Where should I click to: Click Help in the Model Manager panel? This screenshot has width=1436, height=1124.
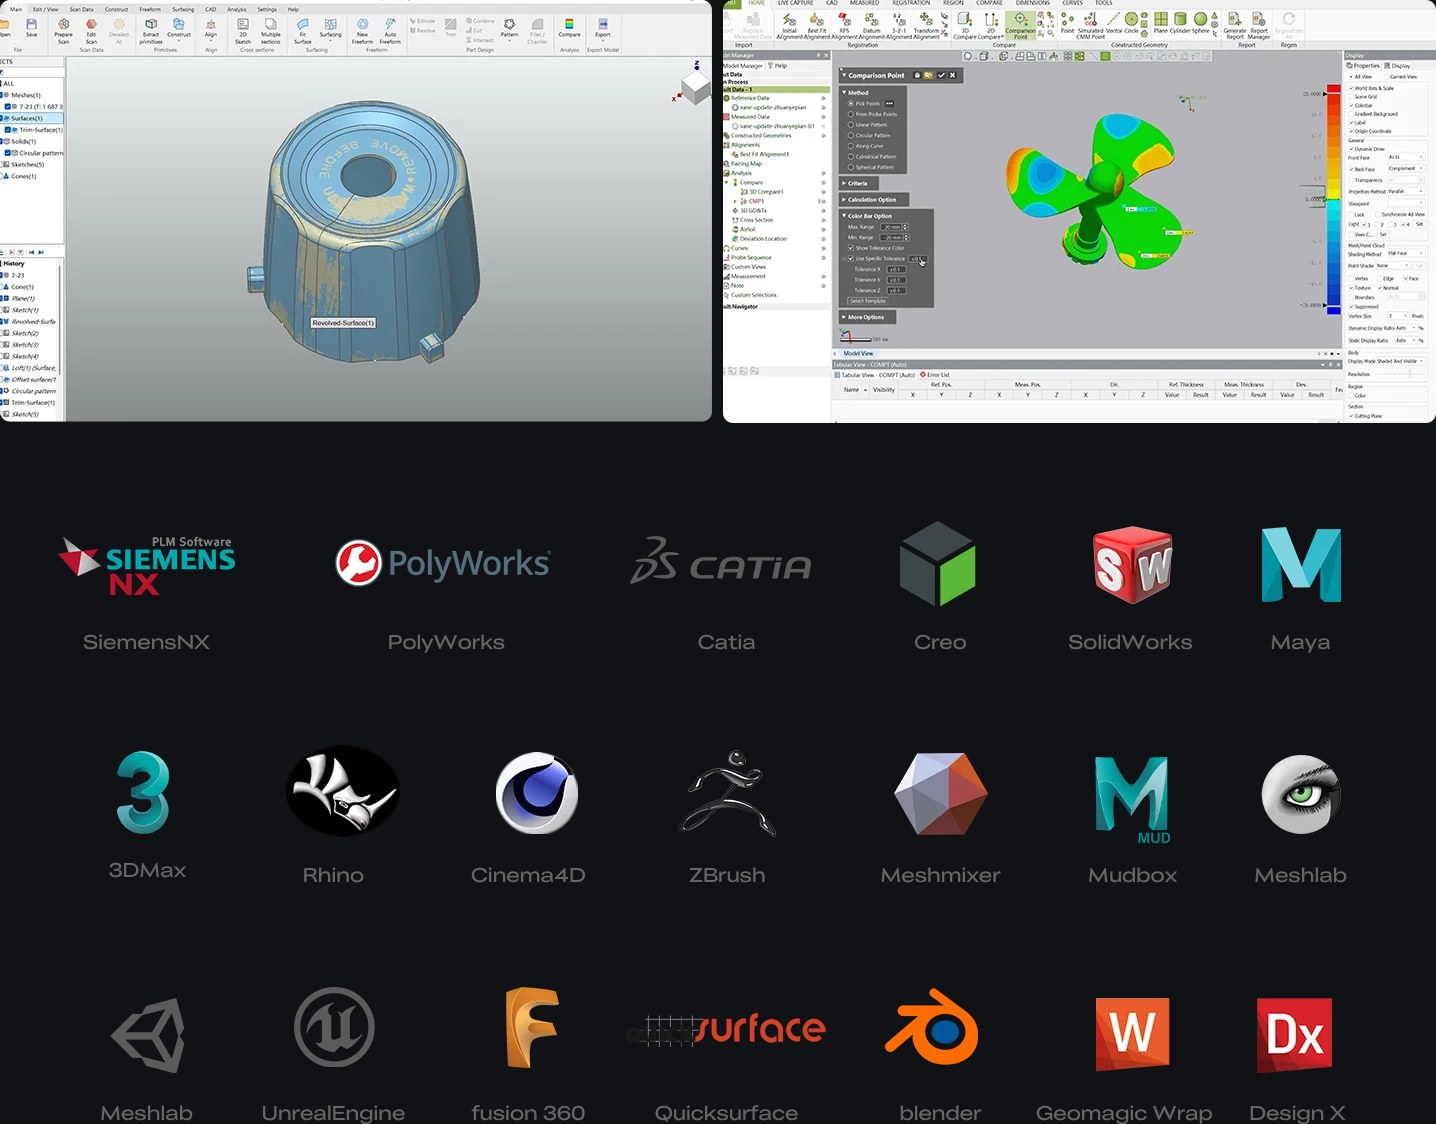[x=780, y=66]
